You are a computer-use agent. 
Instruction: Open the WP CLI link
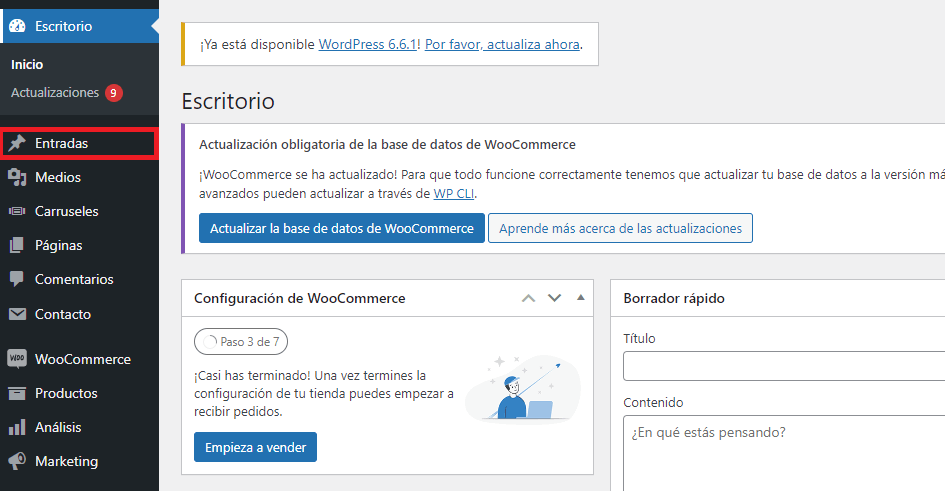[x=453, y=194]
